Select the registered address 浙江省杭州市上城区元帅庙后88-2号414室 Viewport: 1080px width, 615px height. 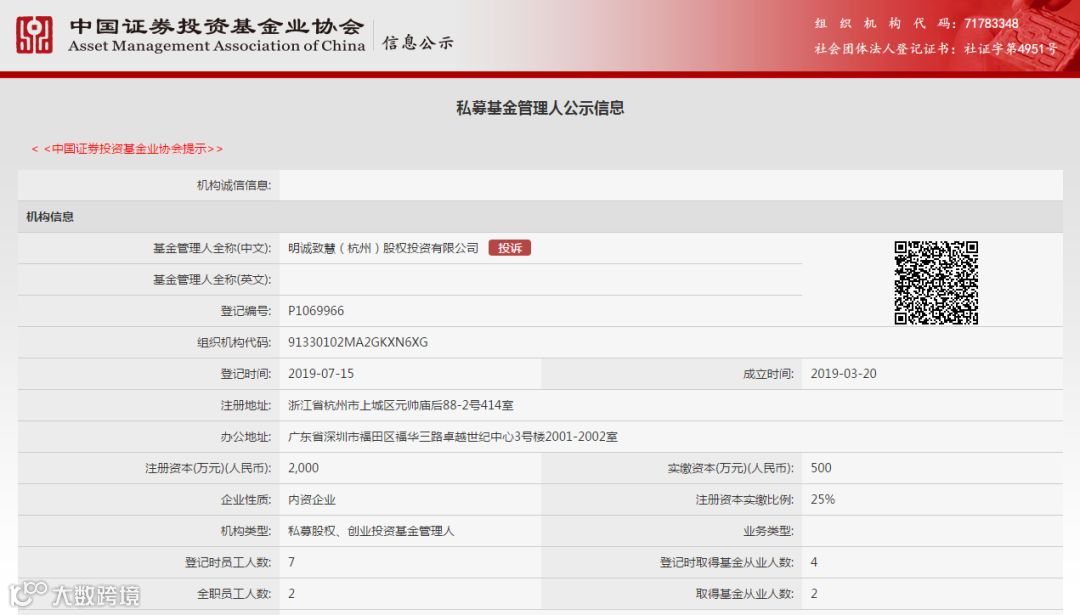coord(400,405)
